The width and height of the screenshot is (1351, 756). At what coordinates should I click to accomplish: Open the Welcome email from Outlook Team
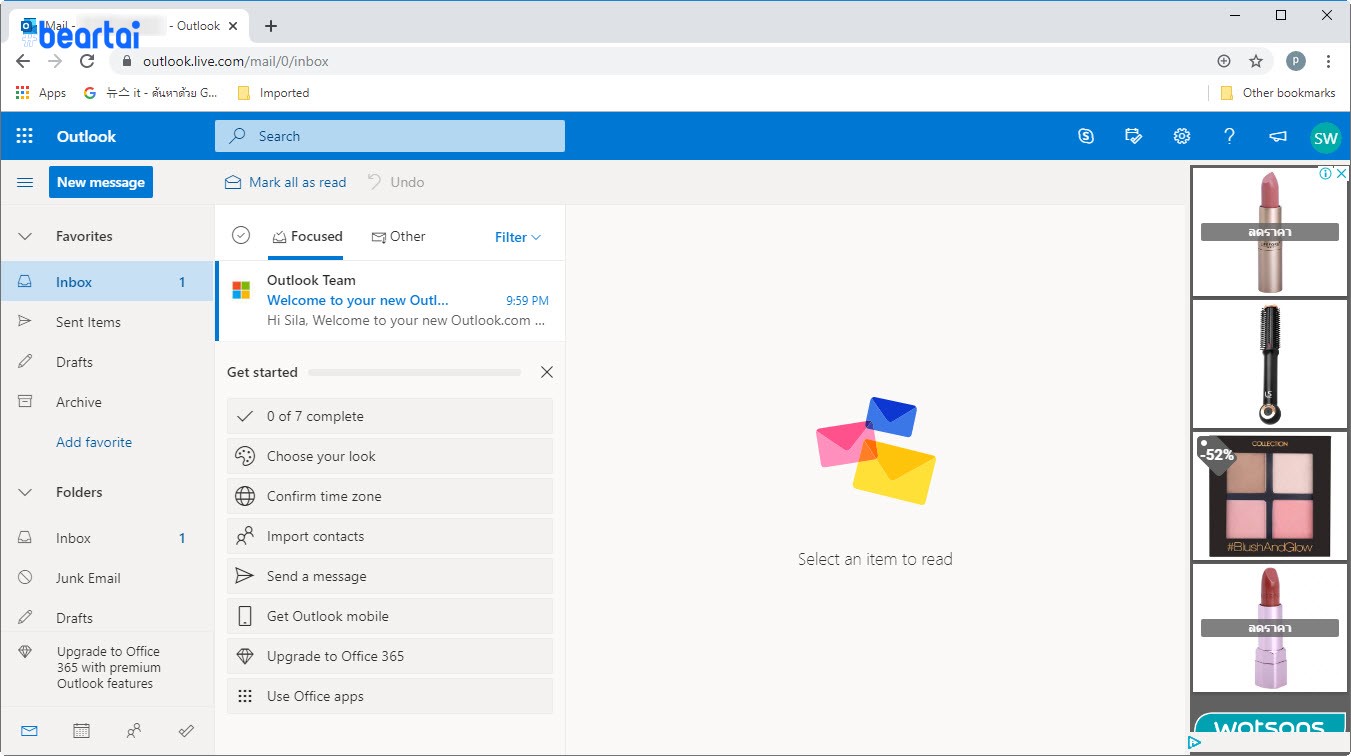point(390,301)
